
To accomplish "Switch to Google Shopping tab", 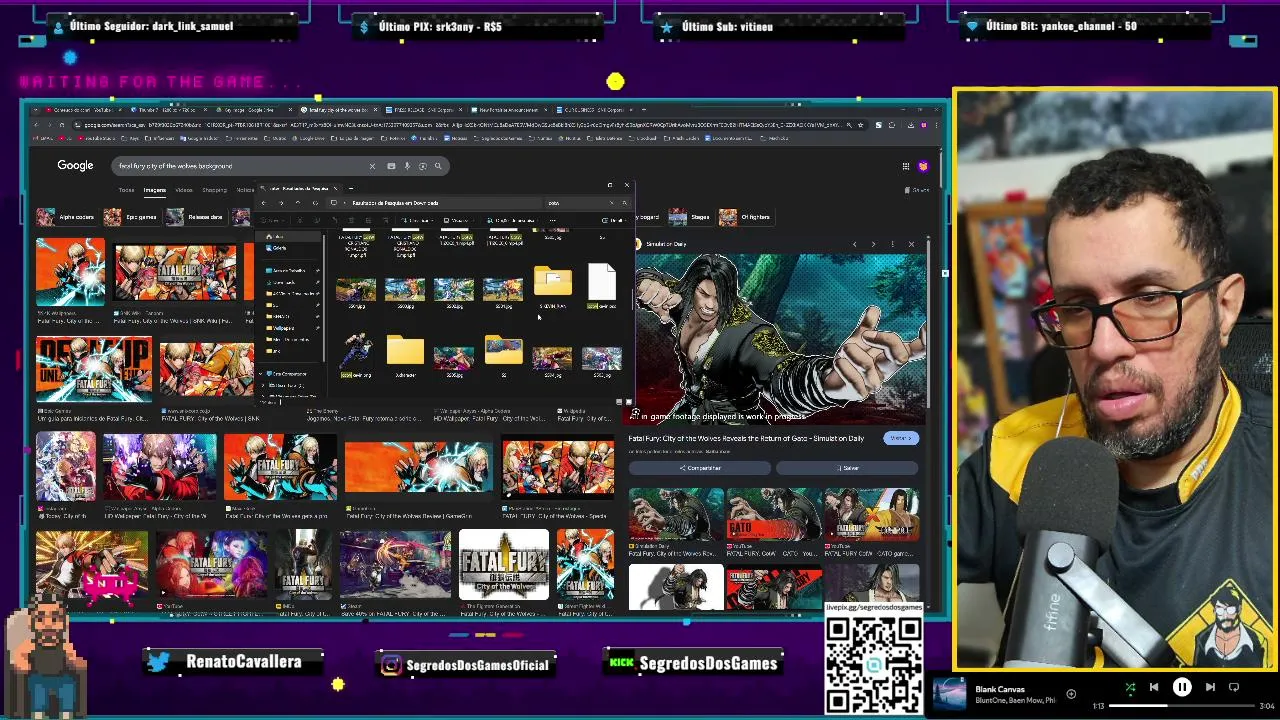I will pos(215,190).
